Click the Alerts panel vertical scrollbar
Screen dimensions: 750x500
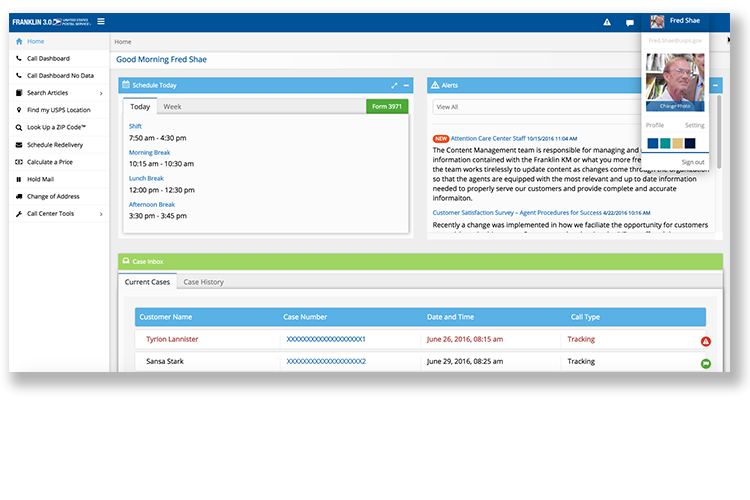[x=719, y=132]
